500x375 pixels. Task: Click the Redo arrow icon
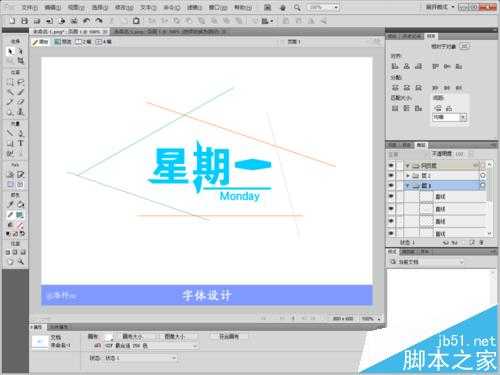[x=99, y=21]
